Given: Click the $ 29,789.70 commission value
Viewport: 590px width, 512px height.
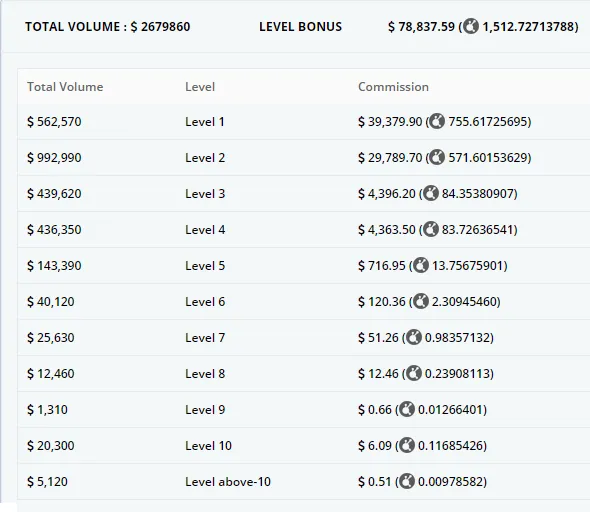Looking at the screenshot, I should [390, 157].
